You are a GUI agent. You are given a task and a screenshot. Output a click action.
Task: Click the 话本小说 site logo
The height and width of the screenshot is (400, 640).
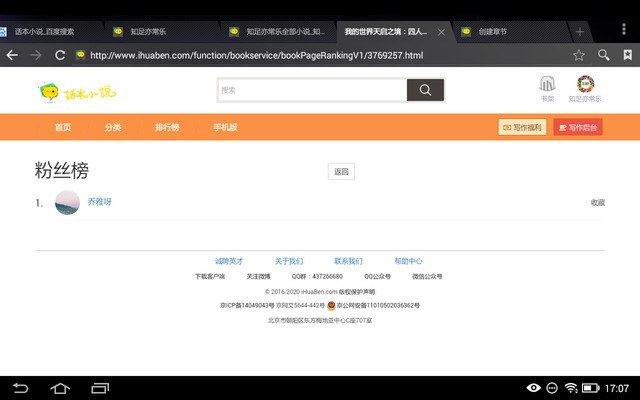(x=77, y=93)
